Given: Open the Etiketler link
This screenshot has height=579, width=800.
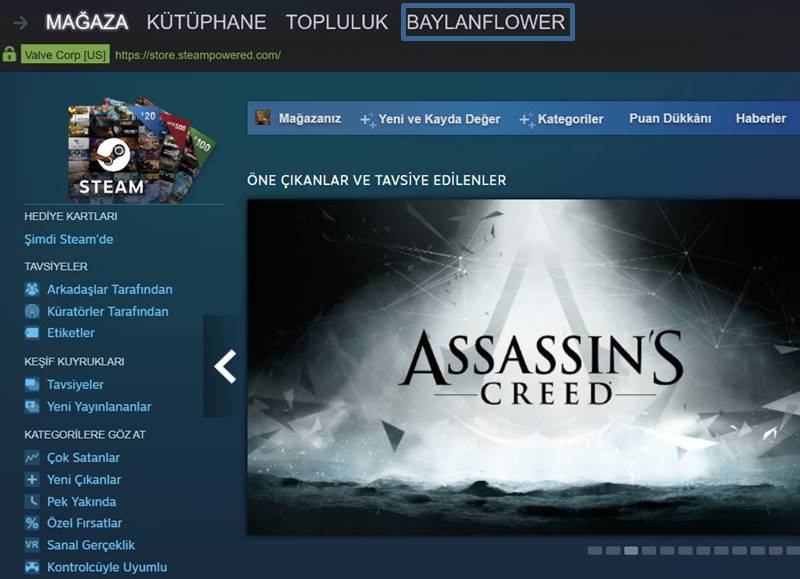Looking at the screenshot, I should click(71, 333).
